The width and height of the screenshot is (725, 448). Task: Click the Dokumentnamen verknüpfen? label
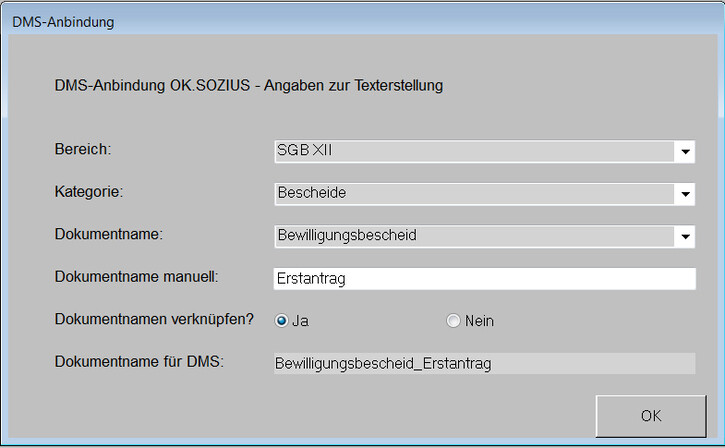(x=155, y=319)
